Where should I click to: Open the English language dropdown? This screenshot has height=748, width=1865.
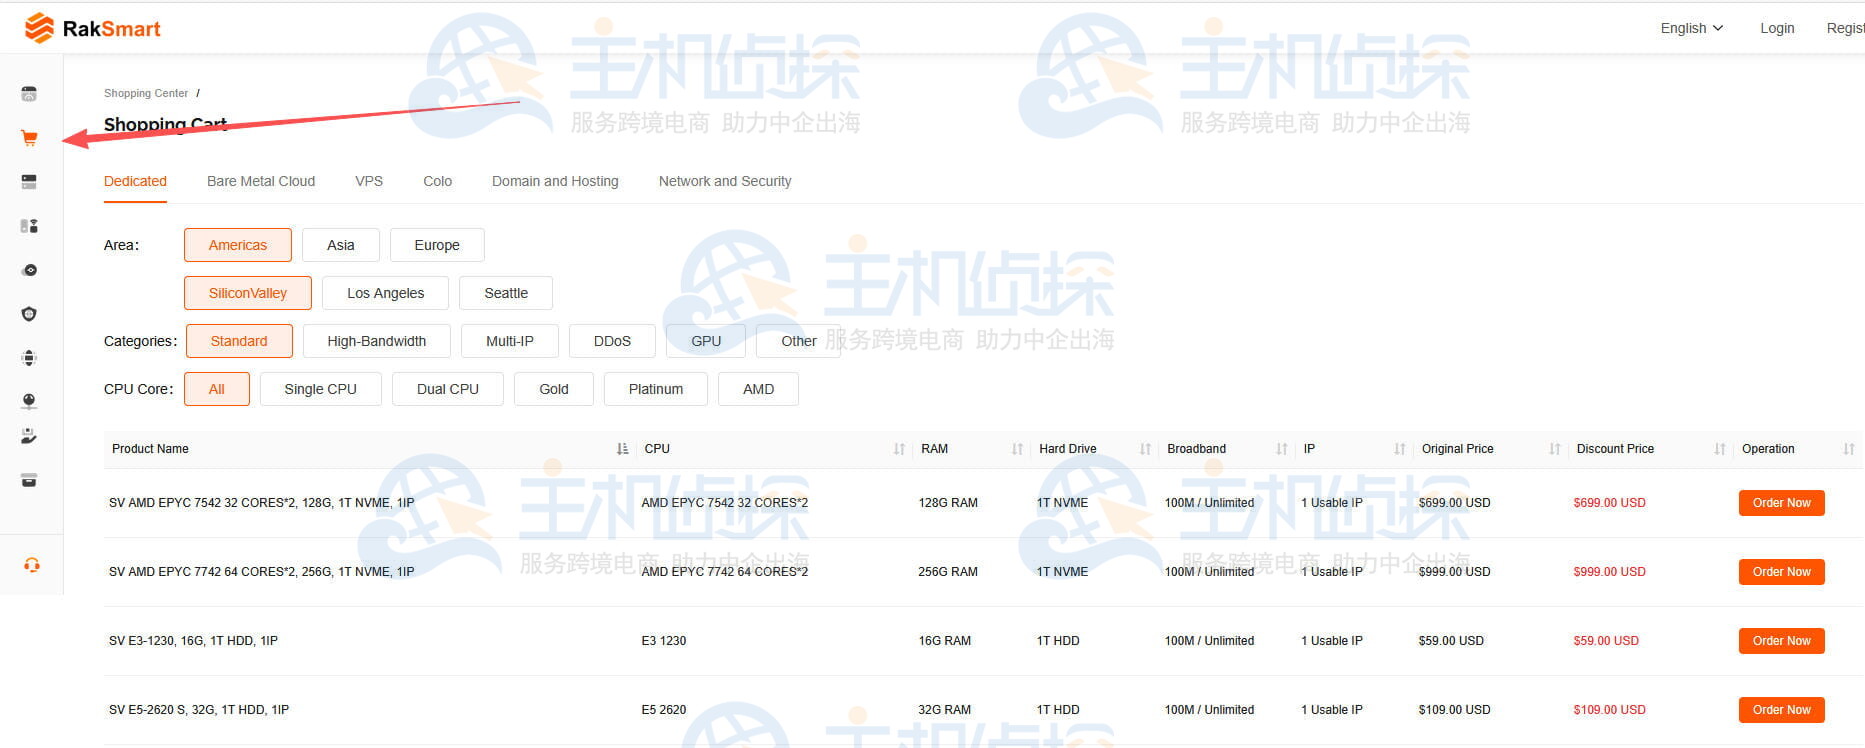(x=1692, y=28)
